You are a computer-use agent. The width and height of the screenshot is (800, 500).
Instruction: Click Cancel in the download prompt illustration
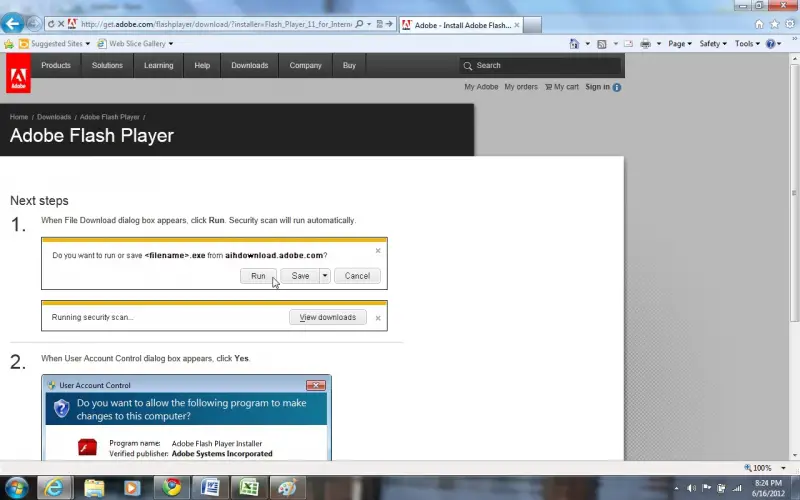pyautogui.click(x=357, y=276)
